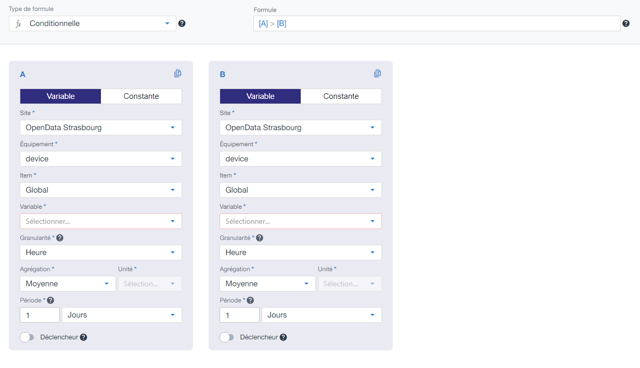The width and height of the screenshot is (640, 368).
Task: Open Jours period unit dropdown in card A
Action: pos(122,315)
